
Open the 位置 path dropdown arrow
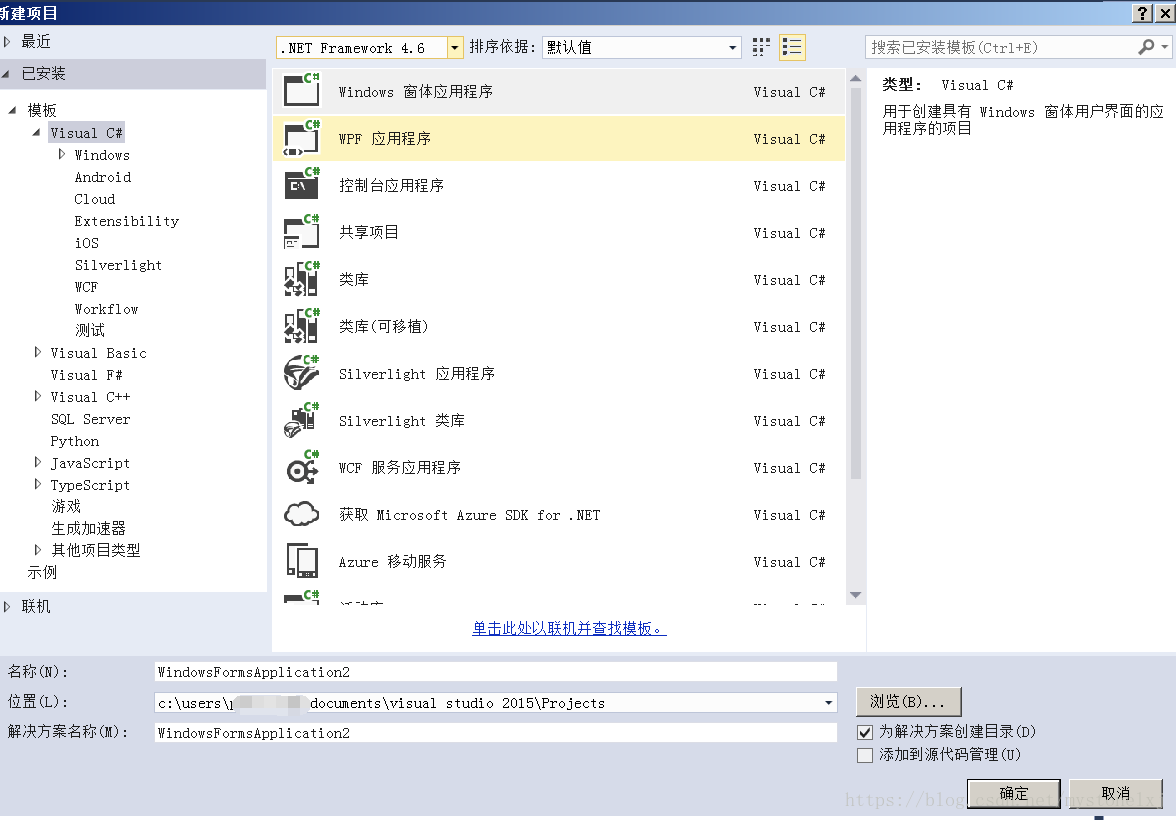pyautogui.click(x=828, y=703)
